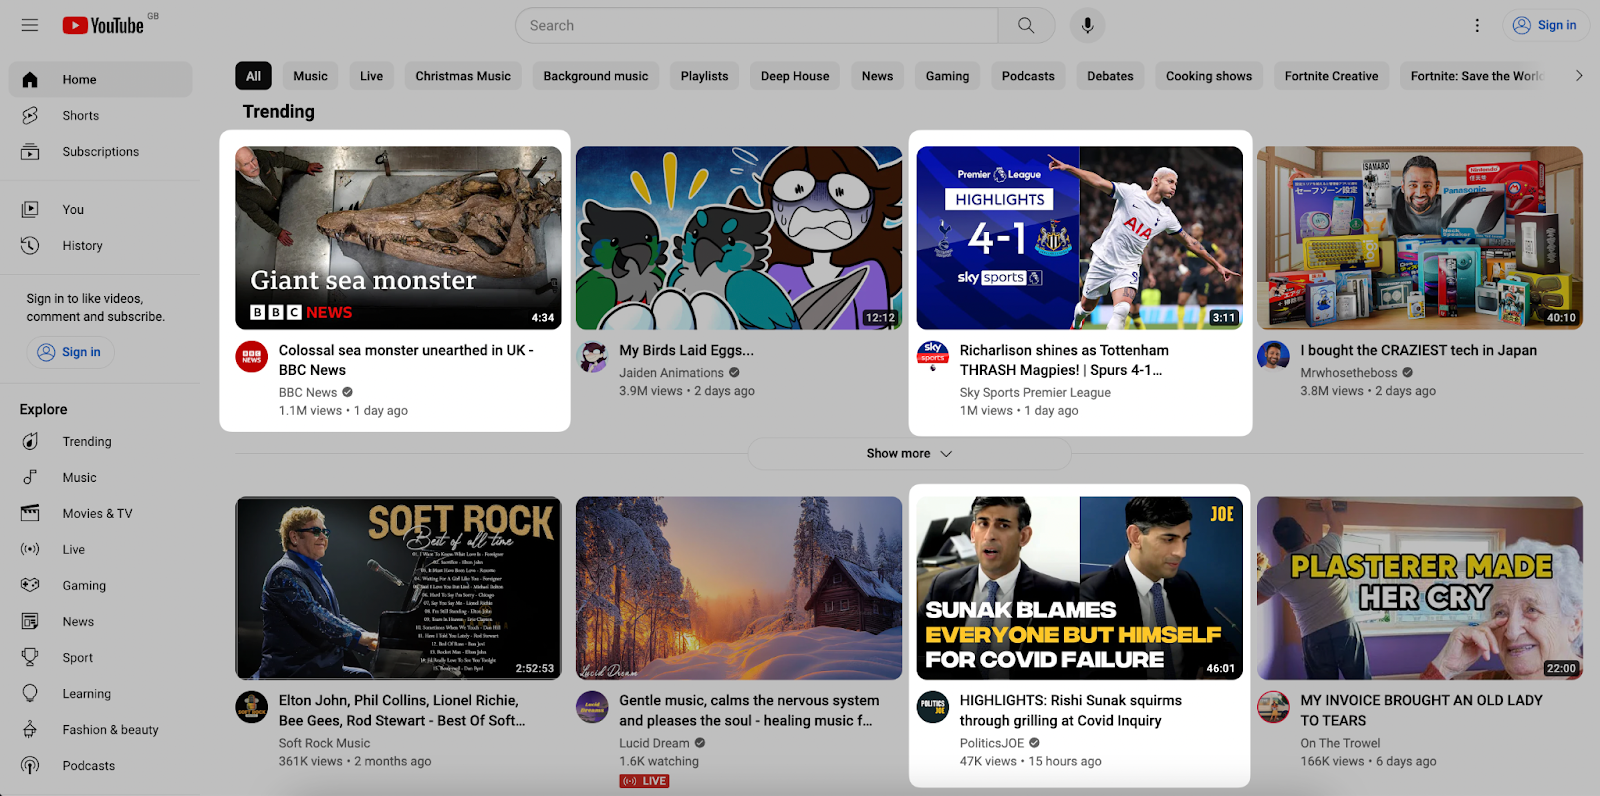
Task: Click Sign in at top right
Action: tap(1545, 25)
